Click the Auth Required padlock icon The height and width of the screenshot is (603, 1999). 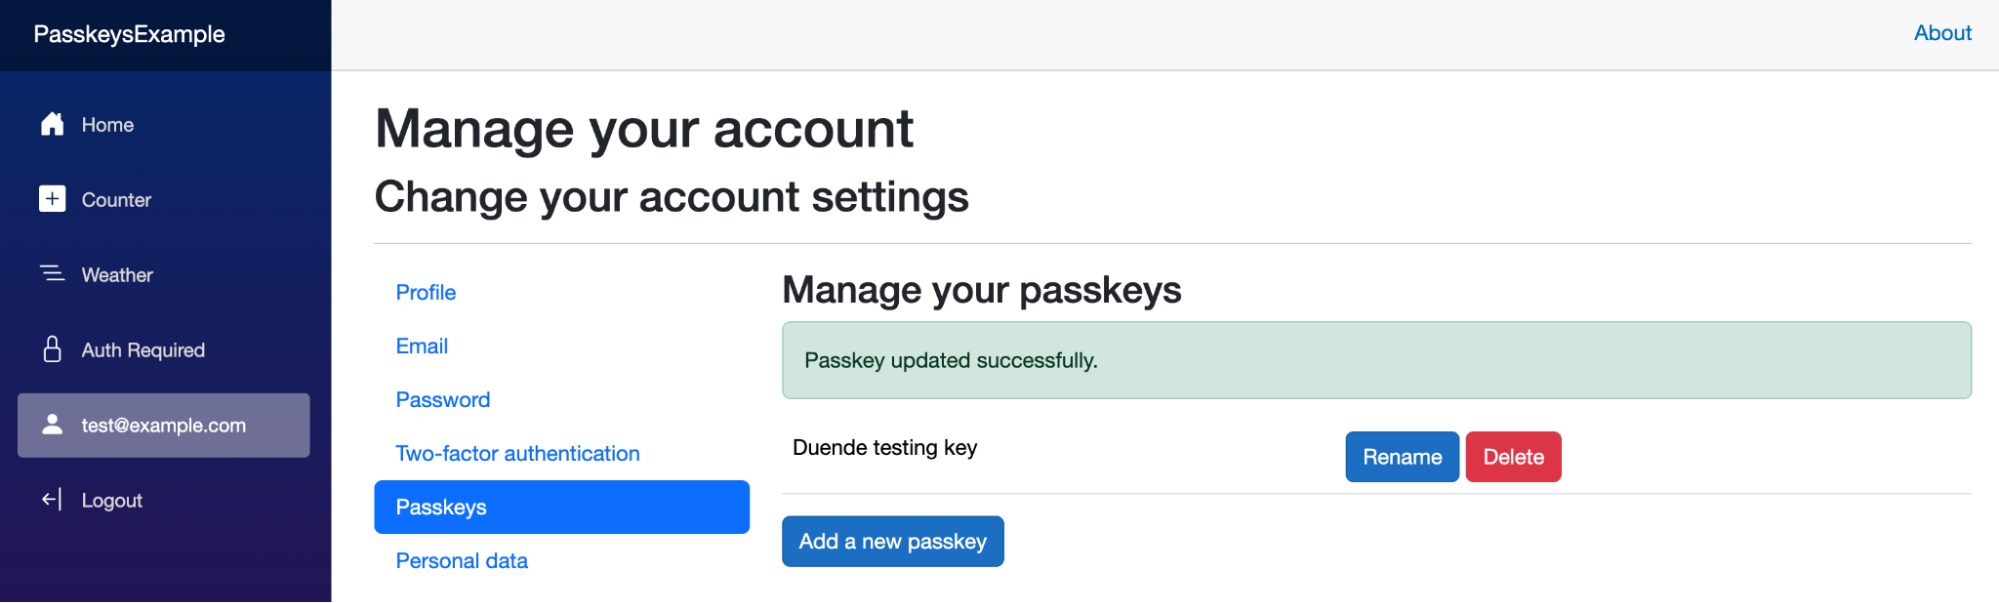pos(52,349)
